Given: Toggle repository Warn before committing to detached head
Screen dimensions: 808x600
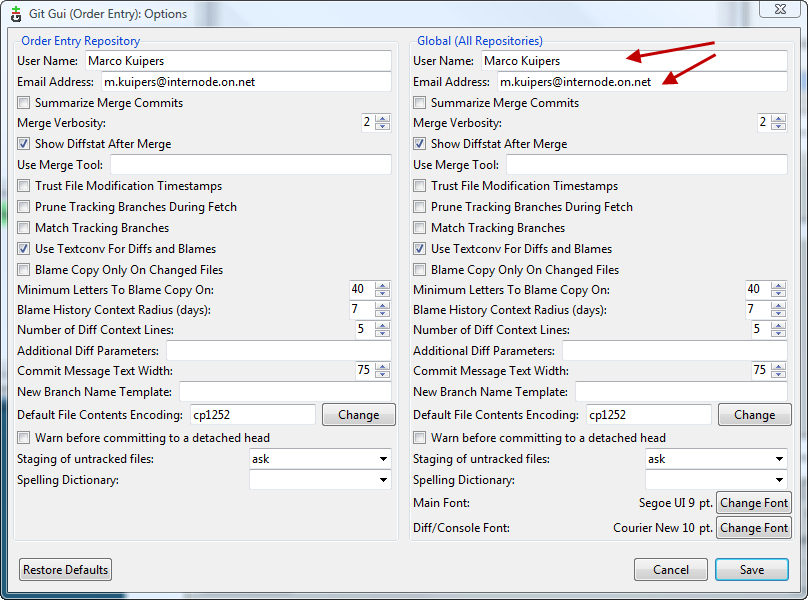Looking at the screenshot, I should (24, 438).
